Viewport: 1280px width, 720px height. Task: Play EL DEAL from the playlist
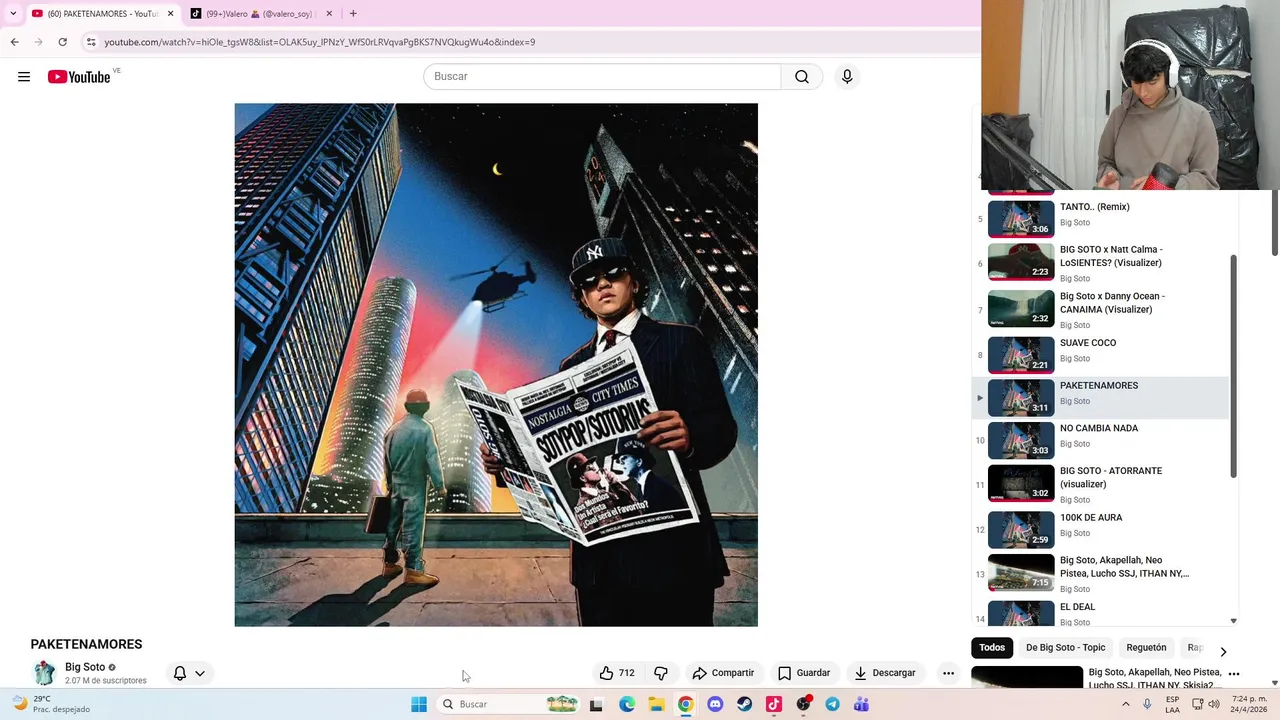coord(1100,613)
